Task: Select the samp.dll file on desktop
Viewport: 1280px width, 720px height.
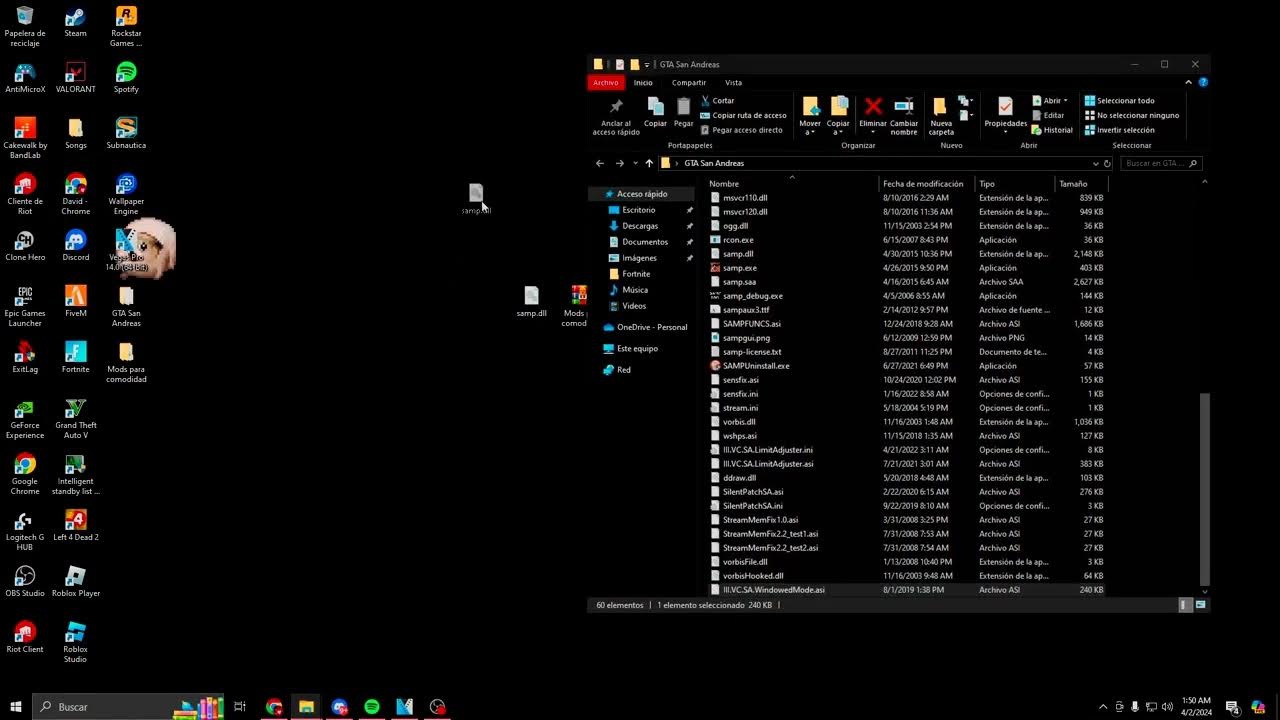Action: [x=531, y=302]
